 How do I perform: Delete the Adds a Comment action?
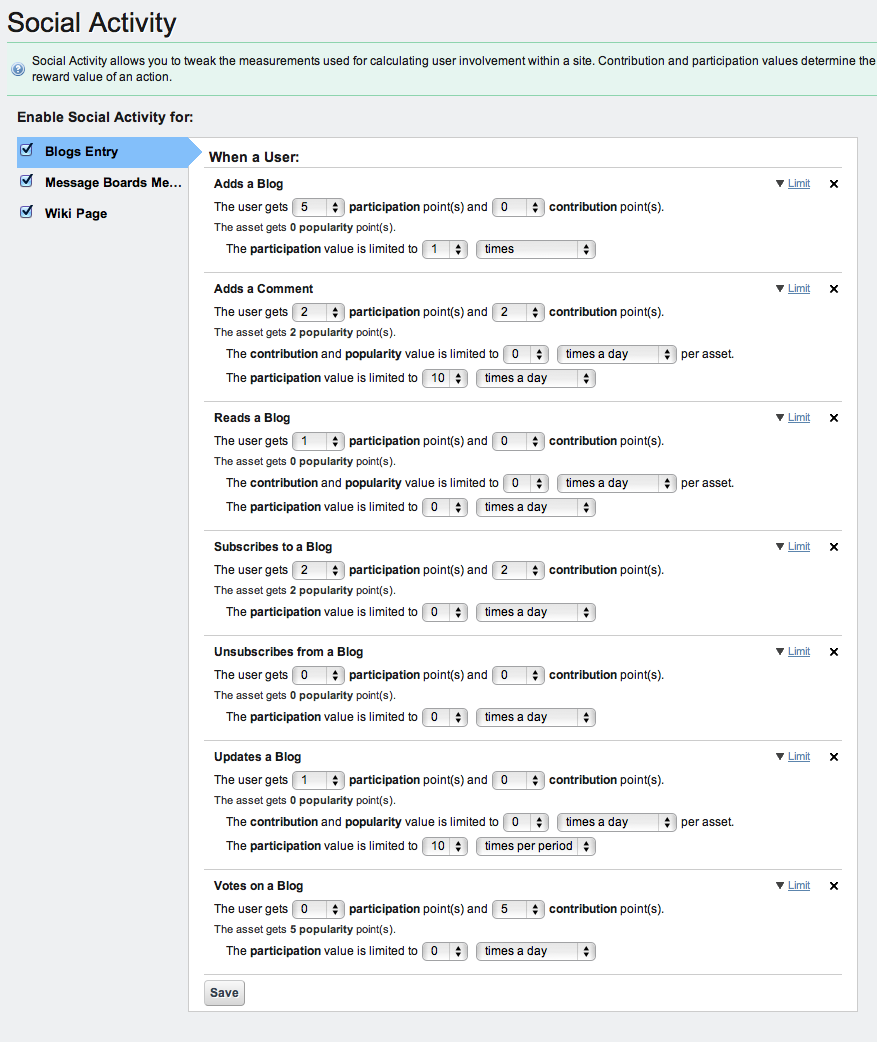[834, 289]
